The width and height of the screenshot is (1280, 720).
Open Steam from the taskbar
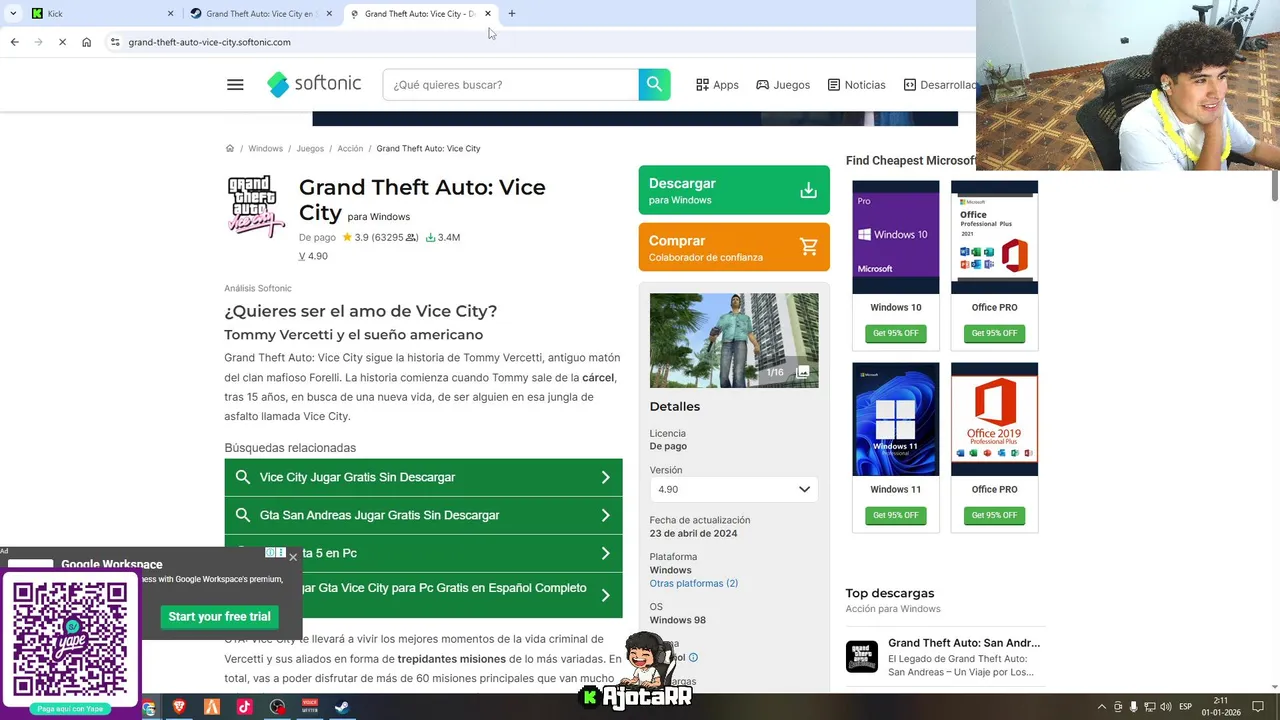pyautogui.click(x=341, y=707)
